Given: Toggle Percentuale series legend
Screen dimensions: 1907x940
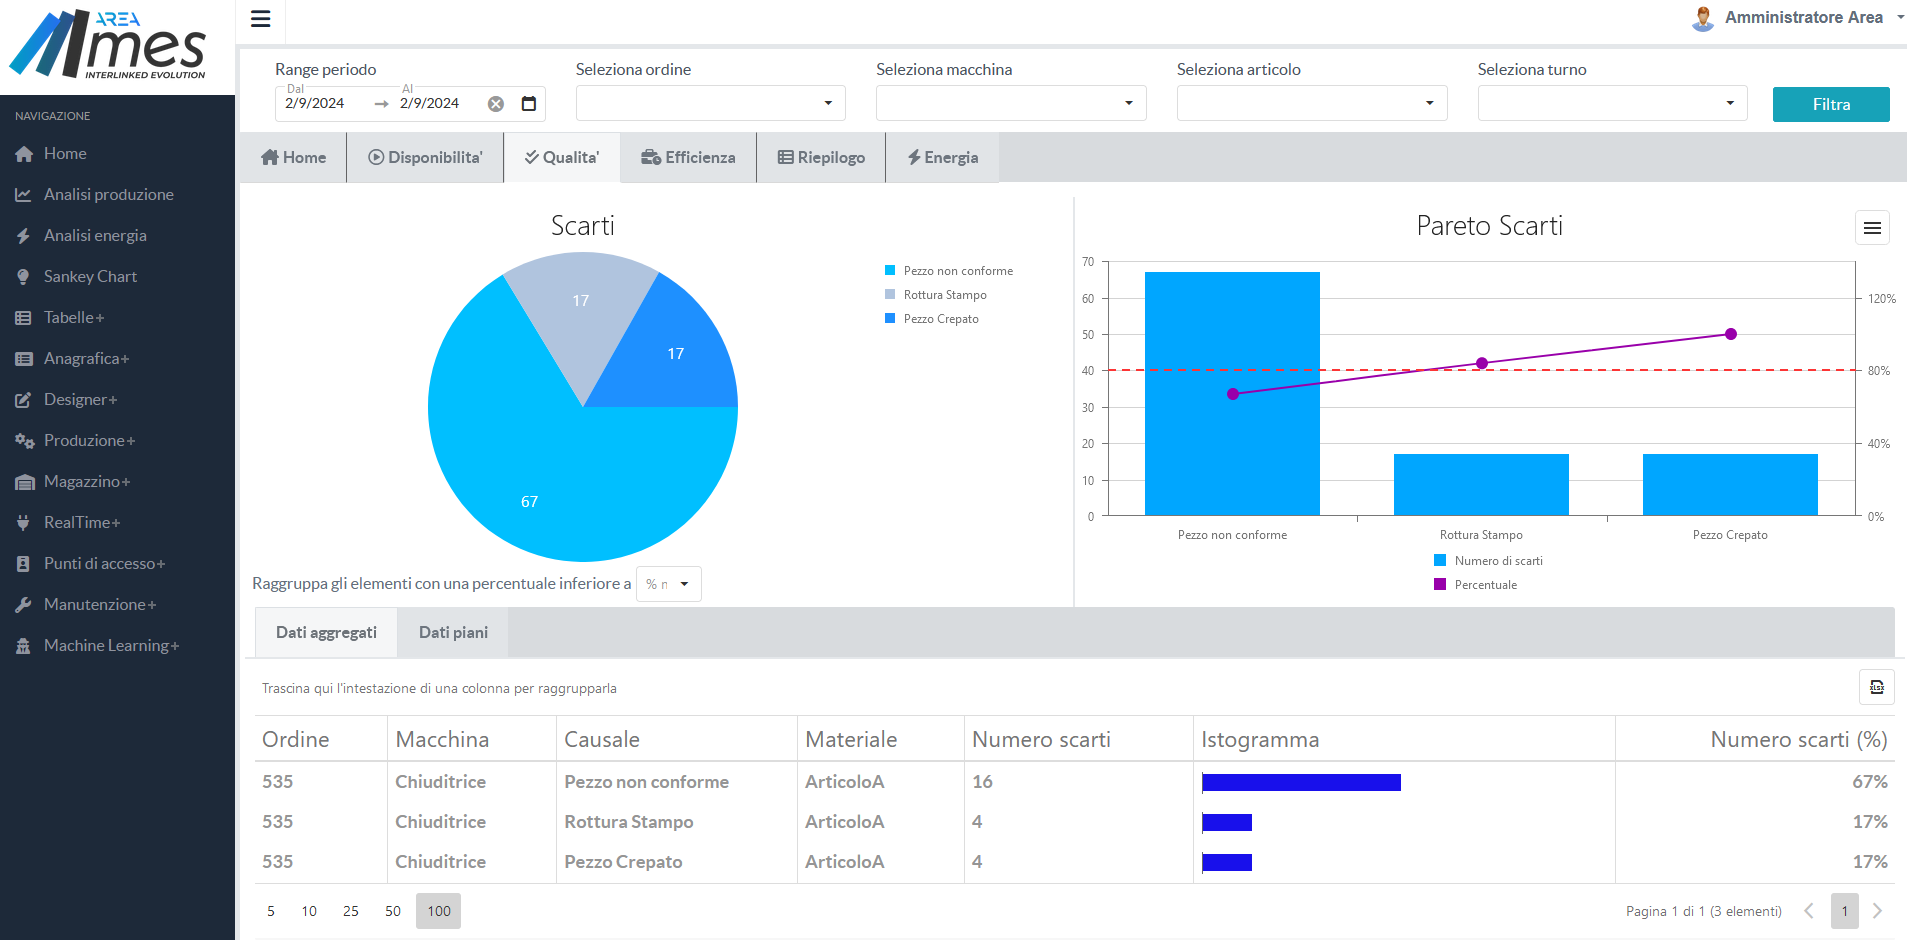Looking at the screenshot, I should [1476, 585].
